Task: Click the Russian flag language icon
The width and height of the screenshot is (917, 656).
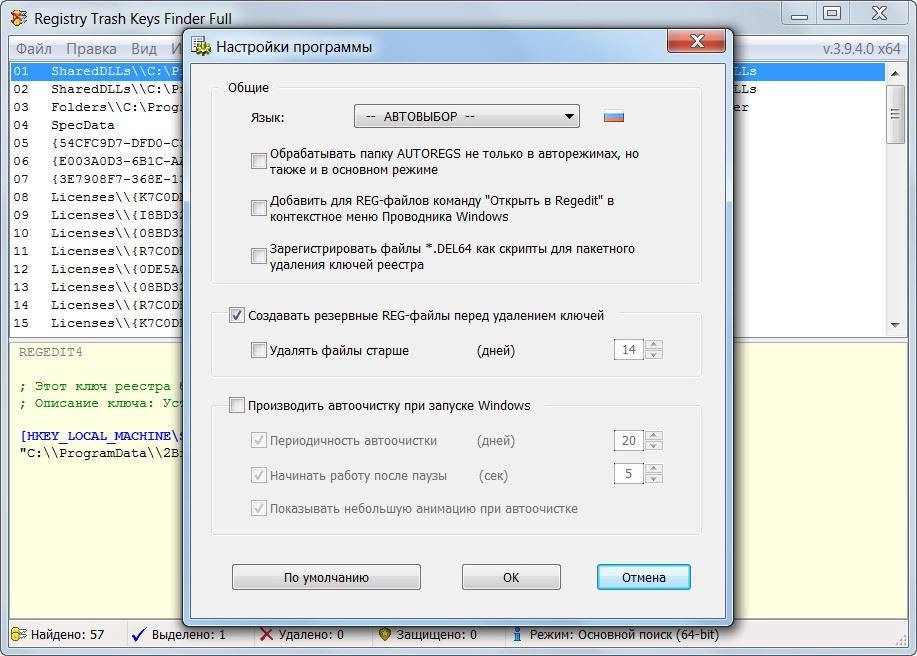Action: pos(613,117)
